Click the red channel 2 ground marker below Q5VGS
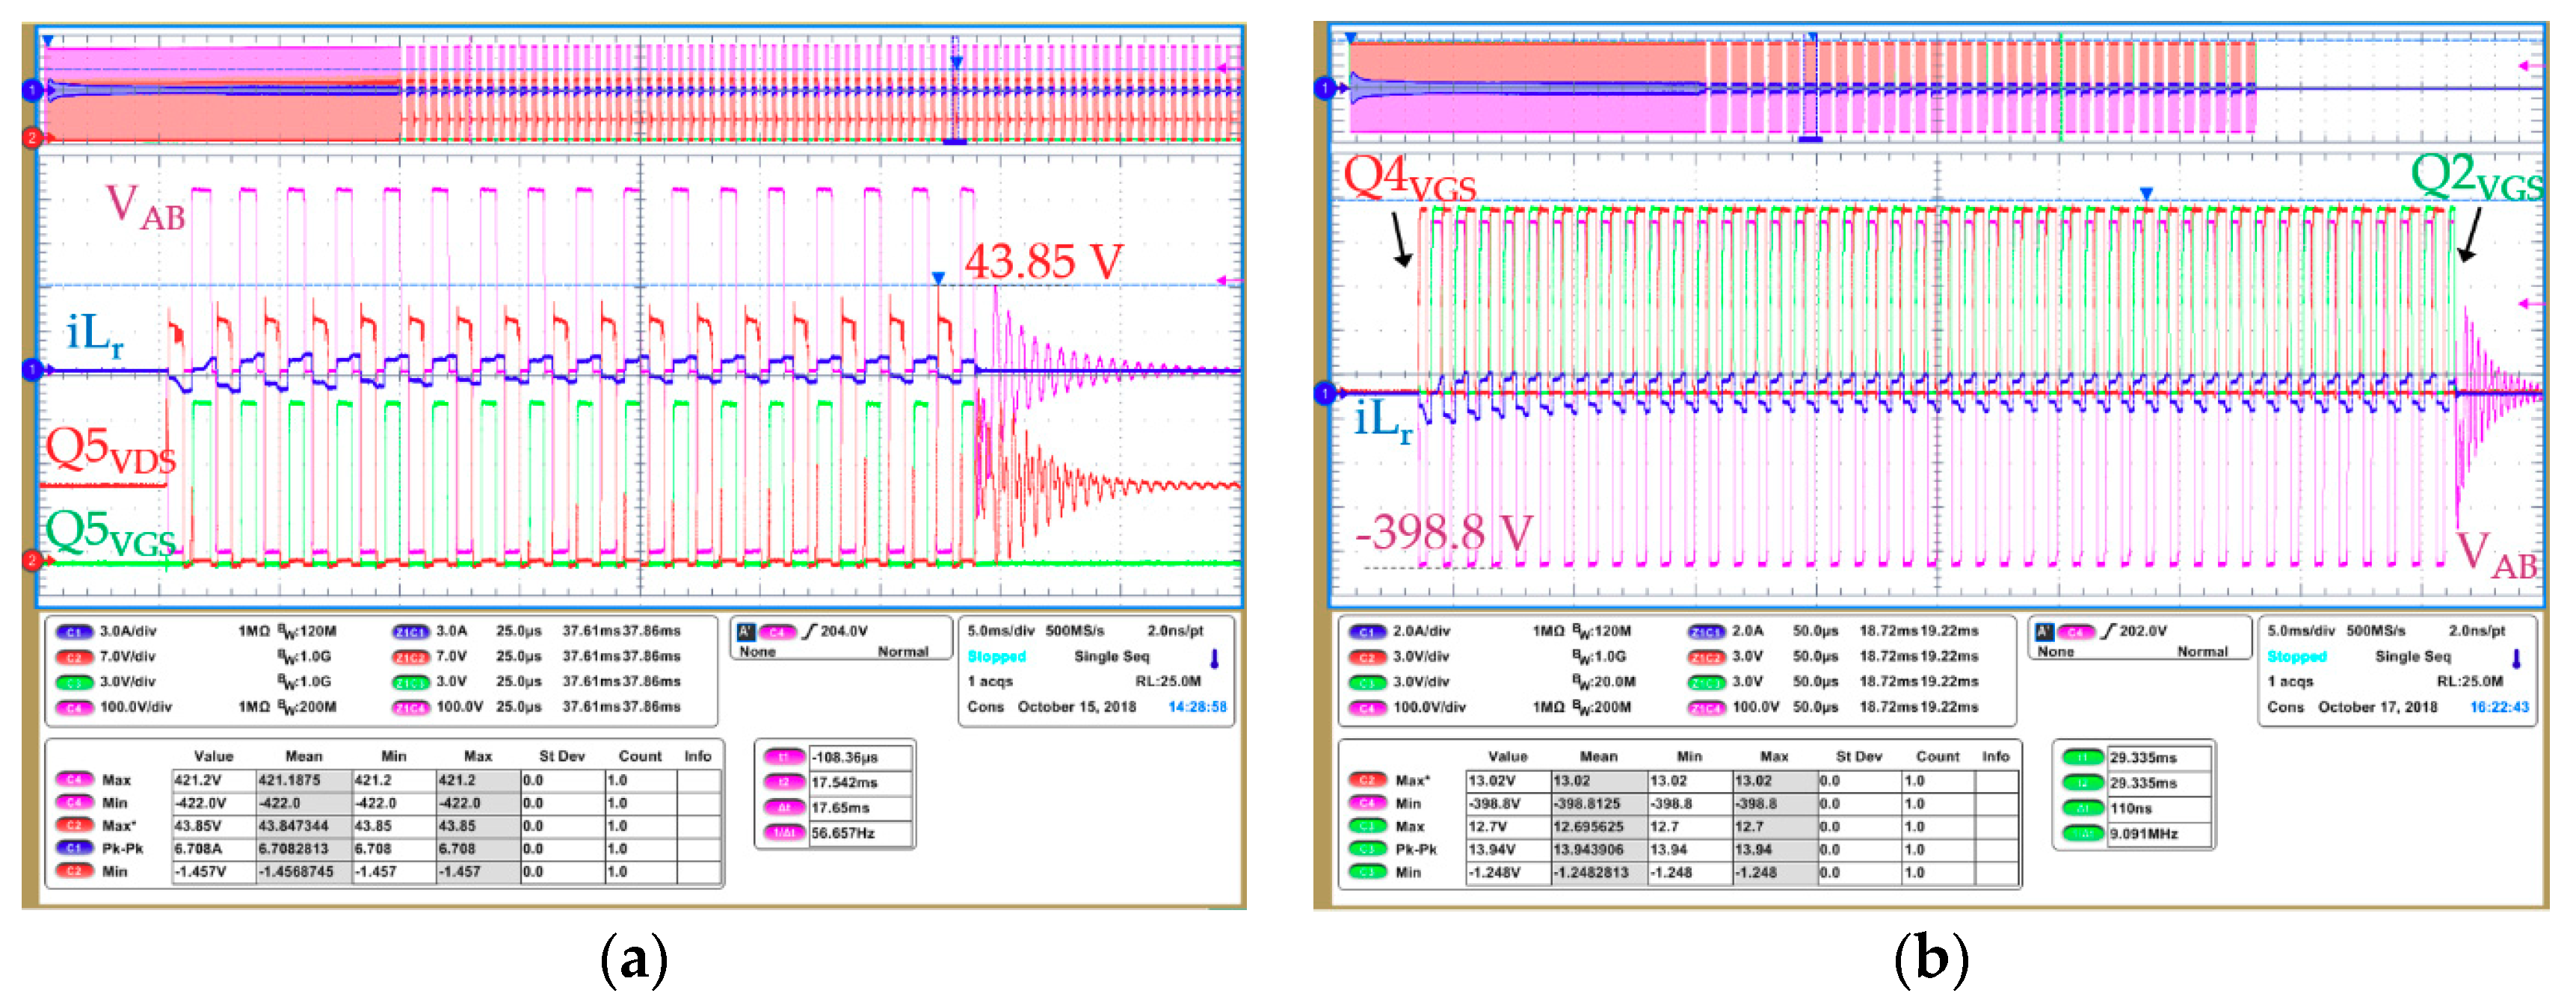This screenshot has width=2576, height=1005. pyautogui.click(x=31, y=560)
